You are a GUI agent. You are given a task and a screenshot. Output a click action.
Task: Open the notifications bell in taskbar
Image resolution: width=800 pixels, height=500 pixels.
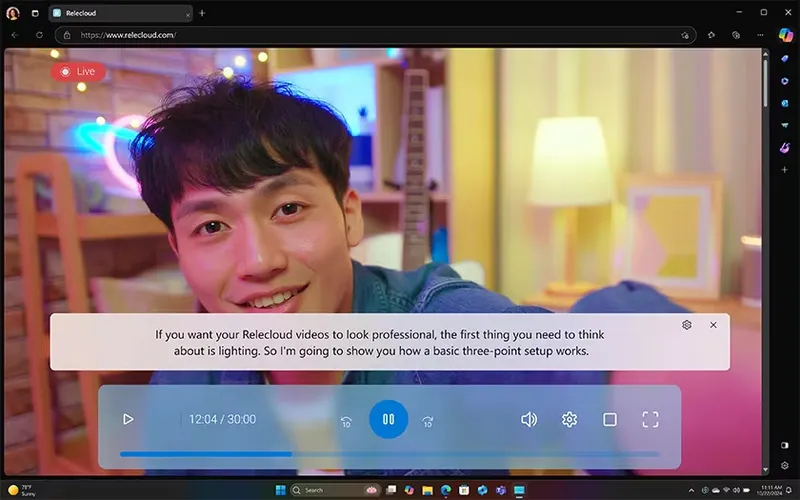[789, 490]
